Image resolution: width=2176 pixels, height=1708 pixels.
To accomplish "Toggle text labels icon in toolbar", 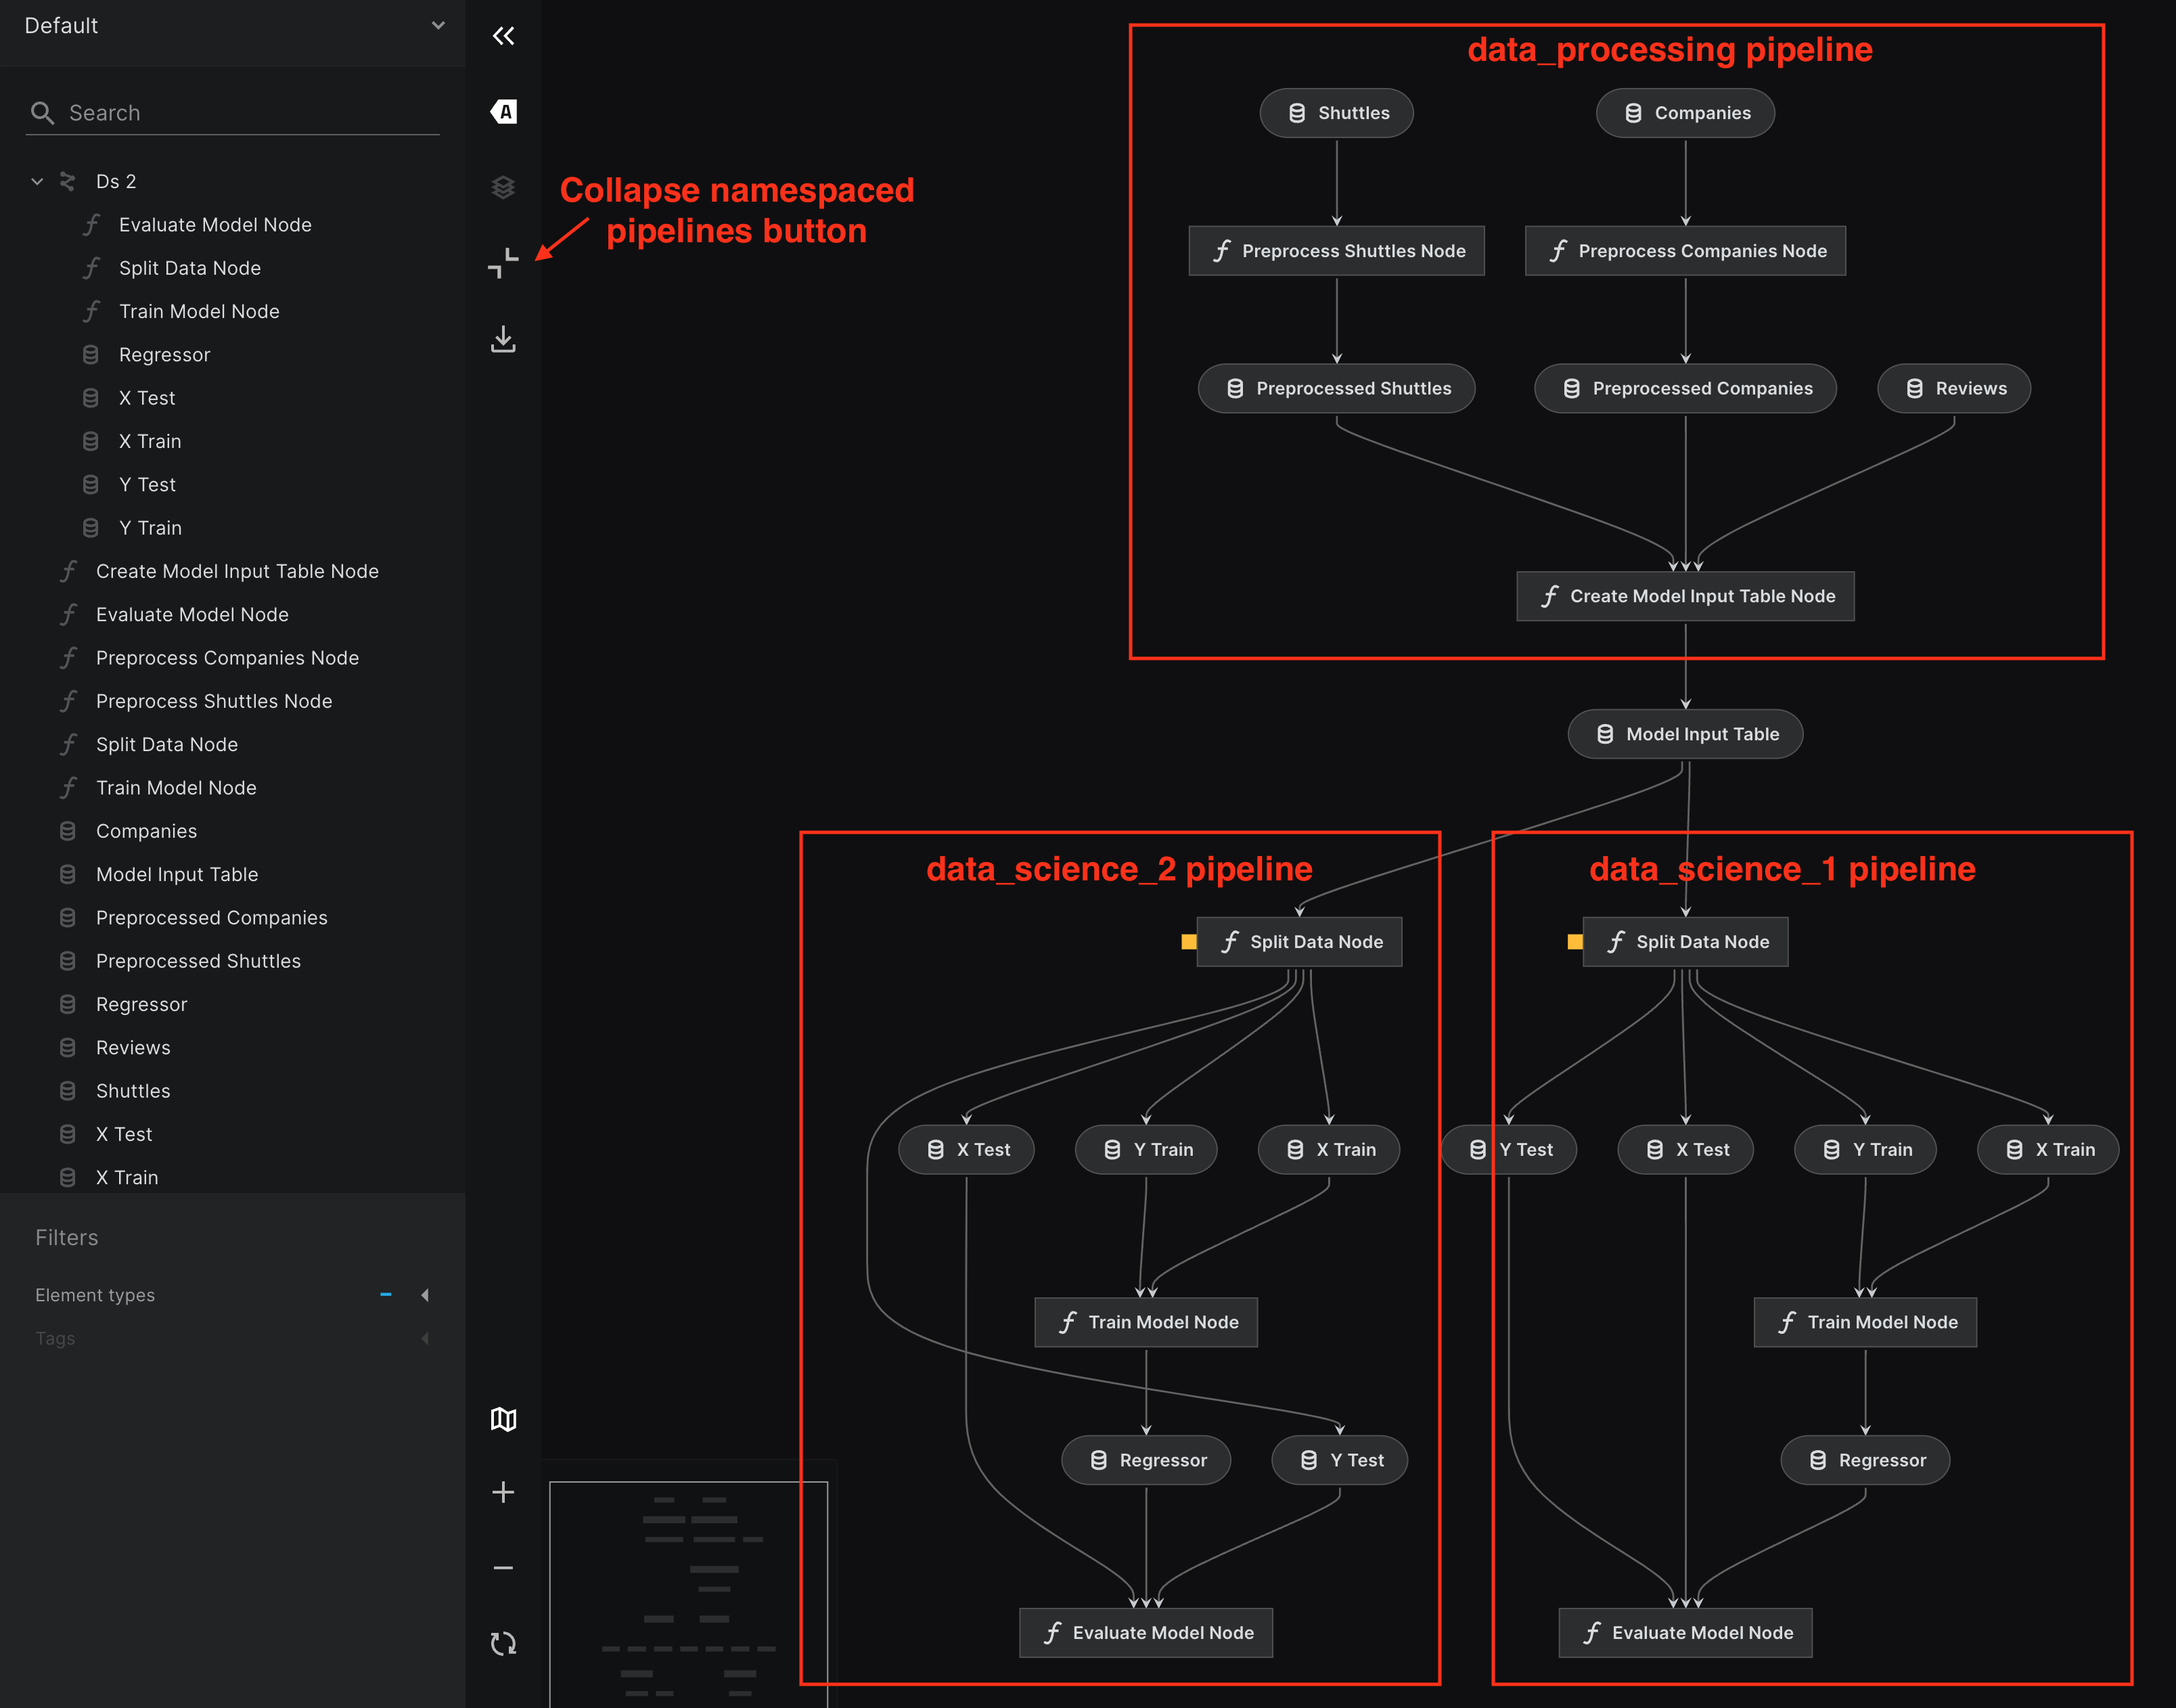I will pyautogui.click(x=503, y=112).
